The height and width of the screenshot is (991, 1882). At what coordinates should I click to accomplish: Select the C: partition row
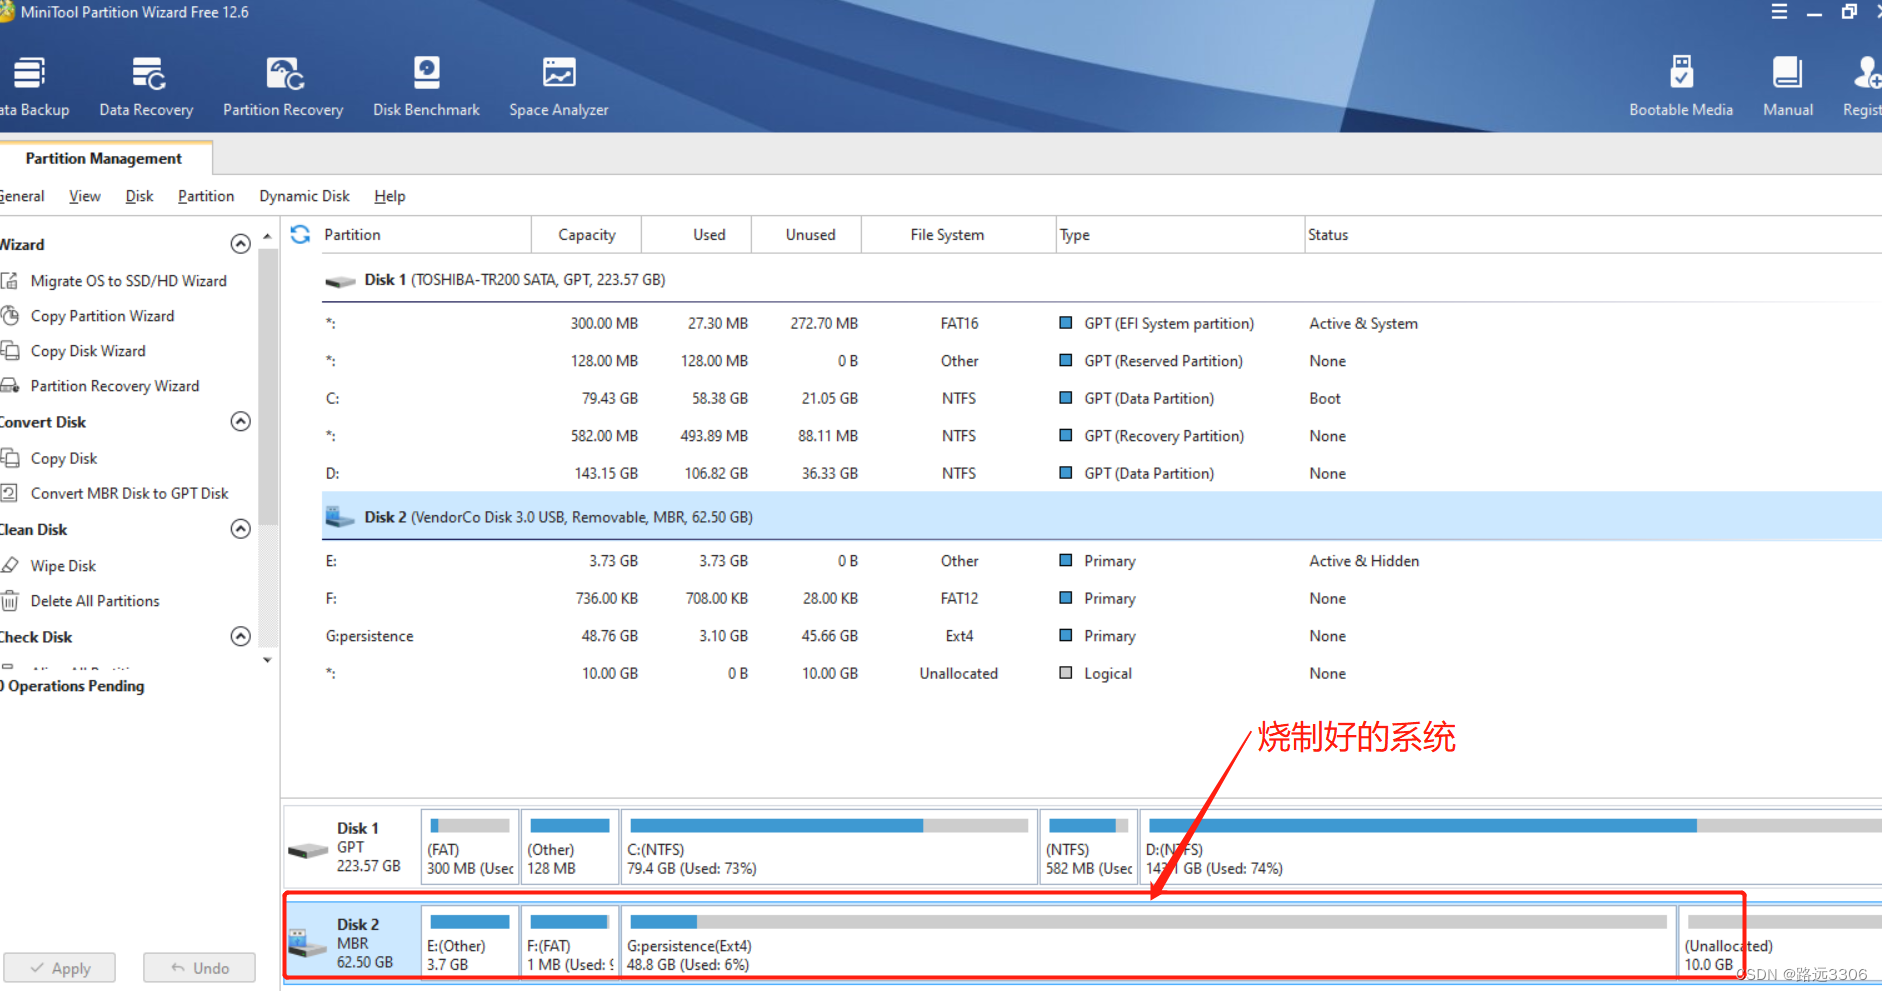pyautogui.click(x=1101, y=398)
